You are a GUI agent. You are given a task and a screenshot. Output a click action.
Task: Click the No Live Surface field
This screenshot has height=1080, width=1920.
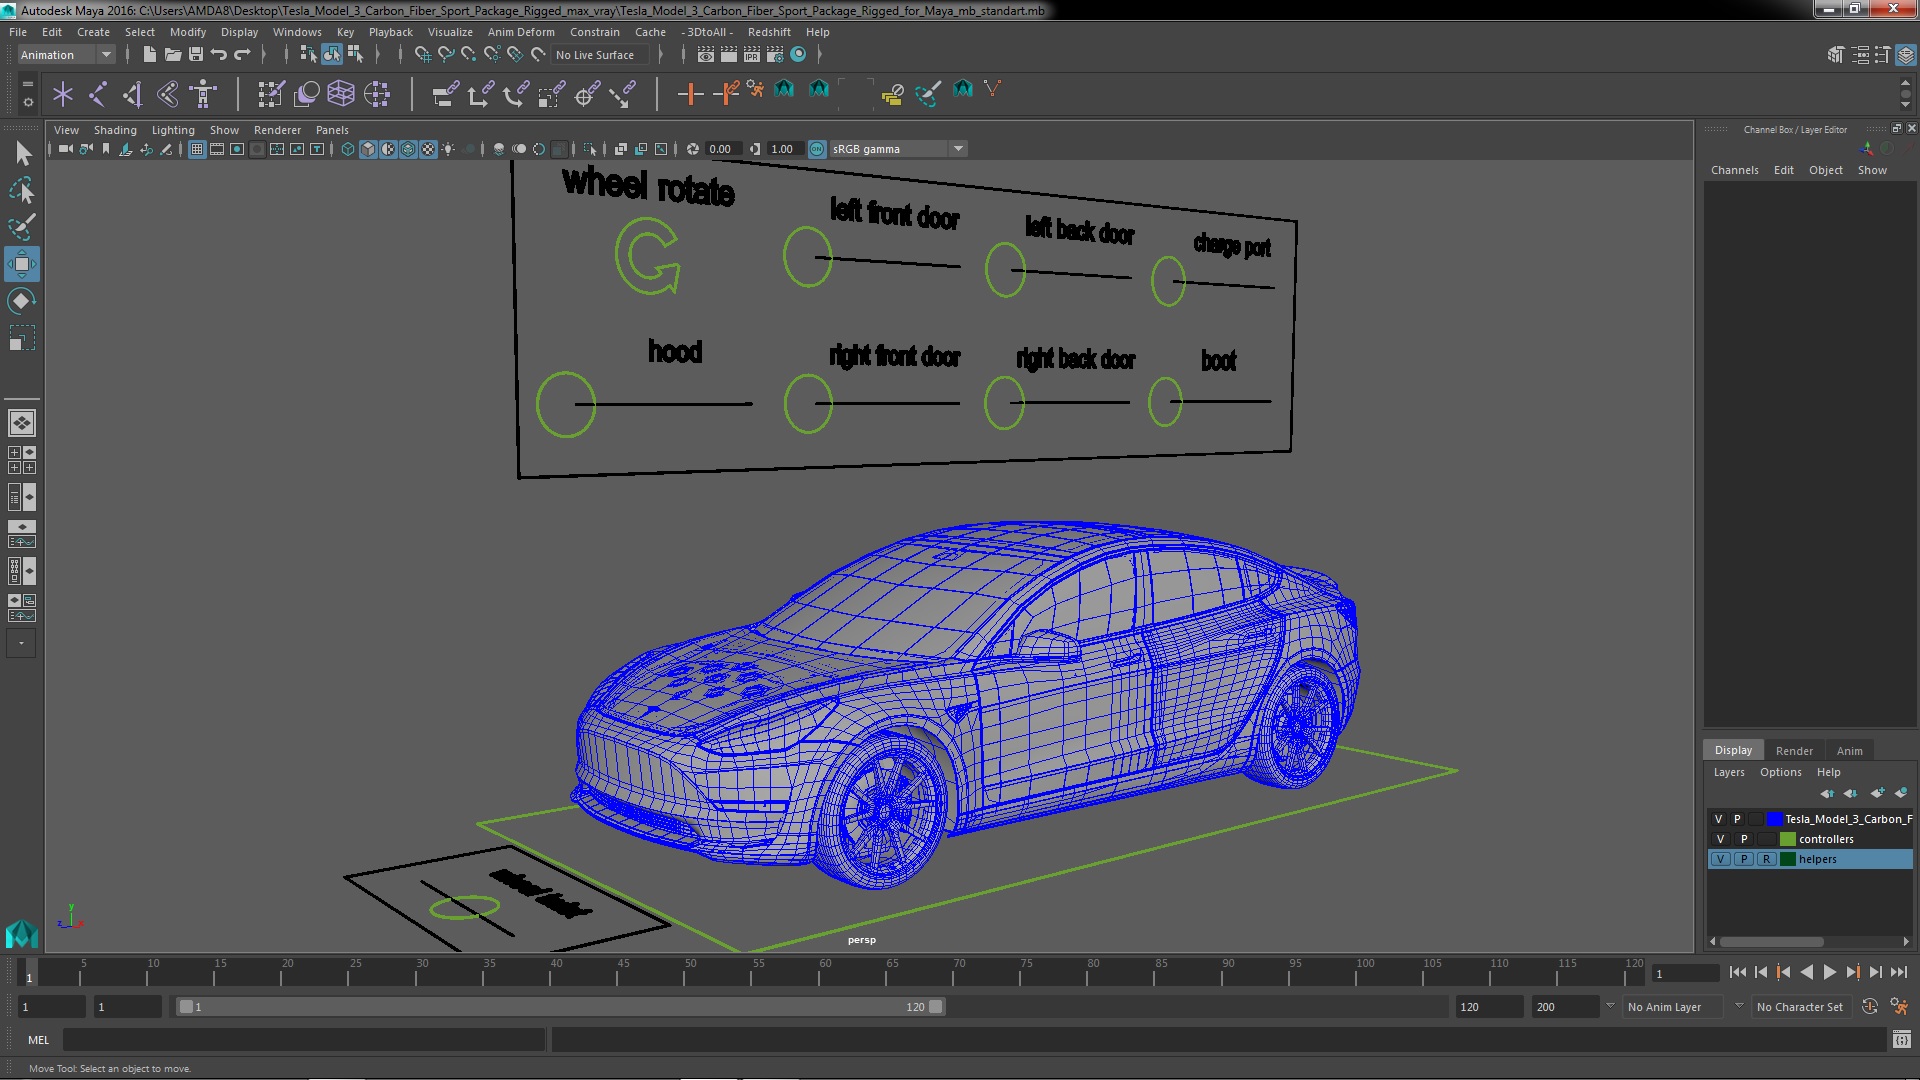[600, 55]
